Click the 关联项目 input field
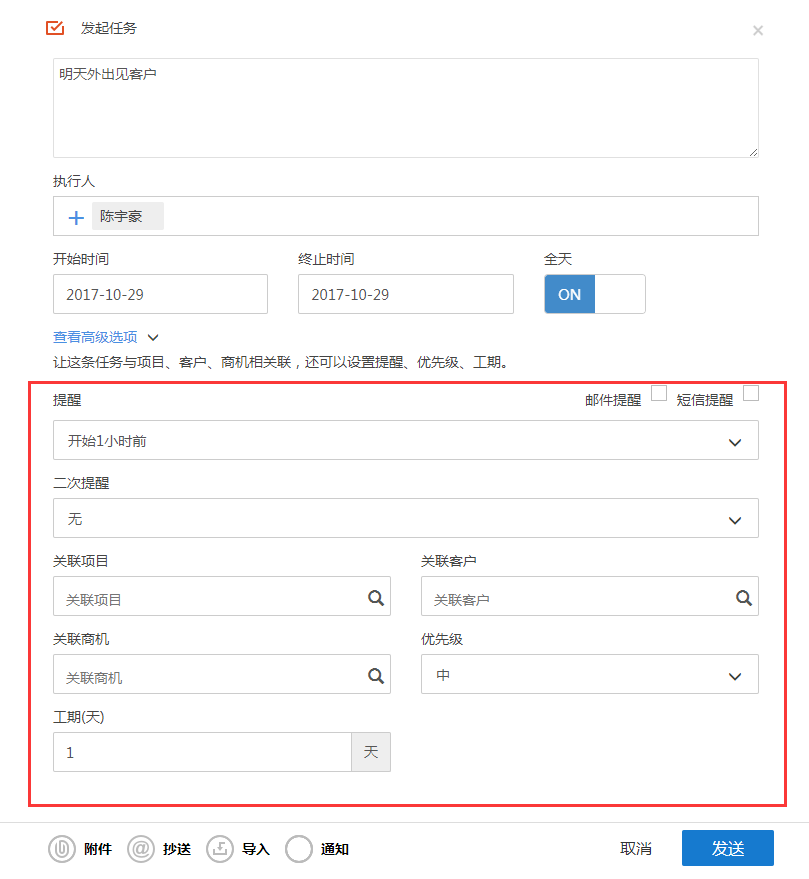 [x=222, y=596]
